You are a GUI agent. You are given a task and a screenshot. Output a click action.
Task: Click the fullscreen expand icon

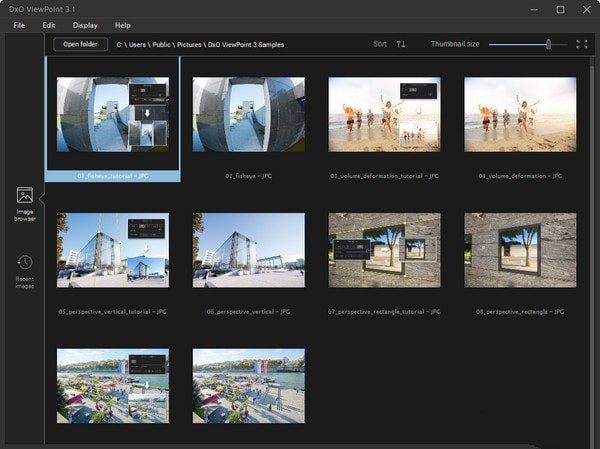[x=581, y=44]
